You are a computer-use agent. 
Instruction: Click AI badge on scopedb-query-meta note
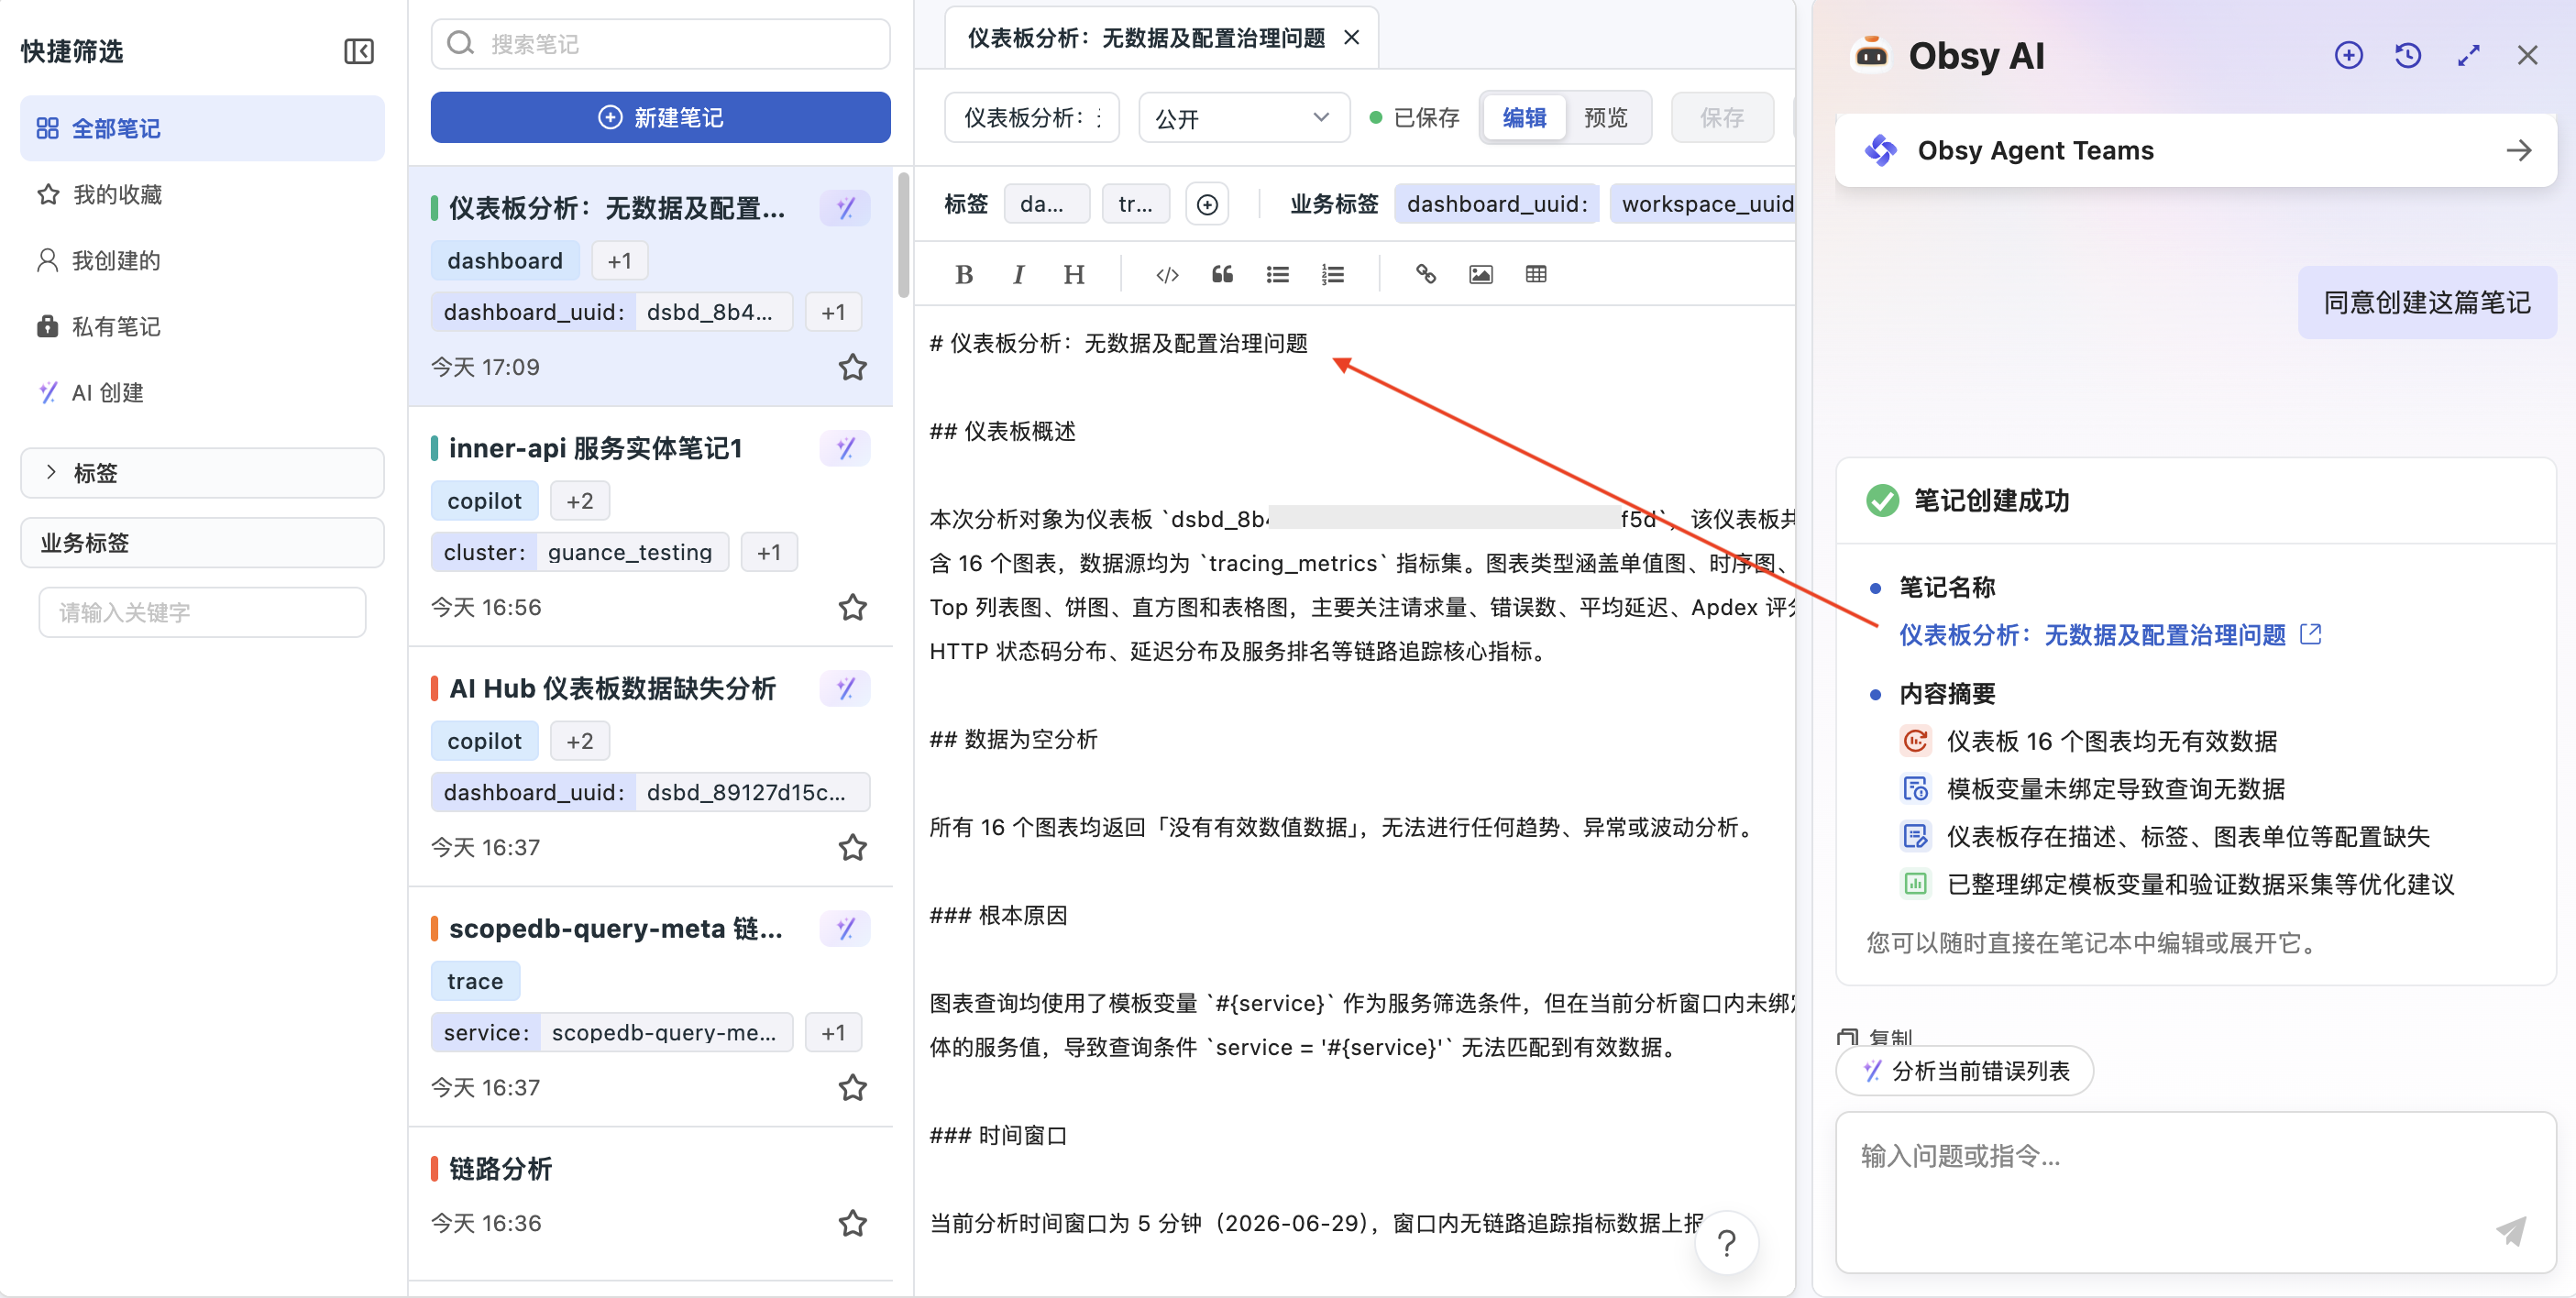click(x=845, y=928)
